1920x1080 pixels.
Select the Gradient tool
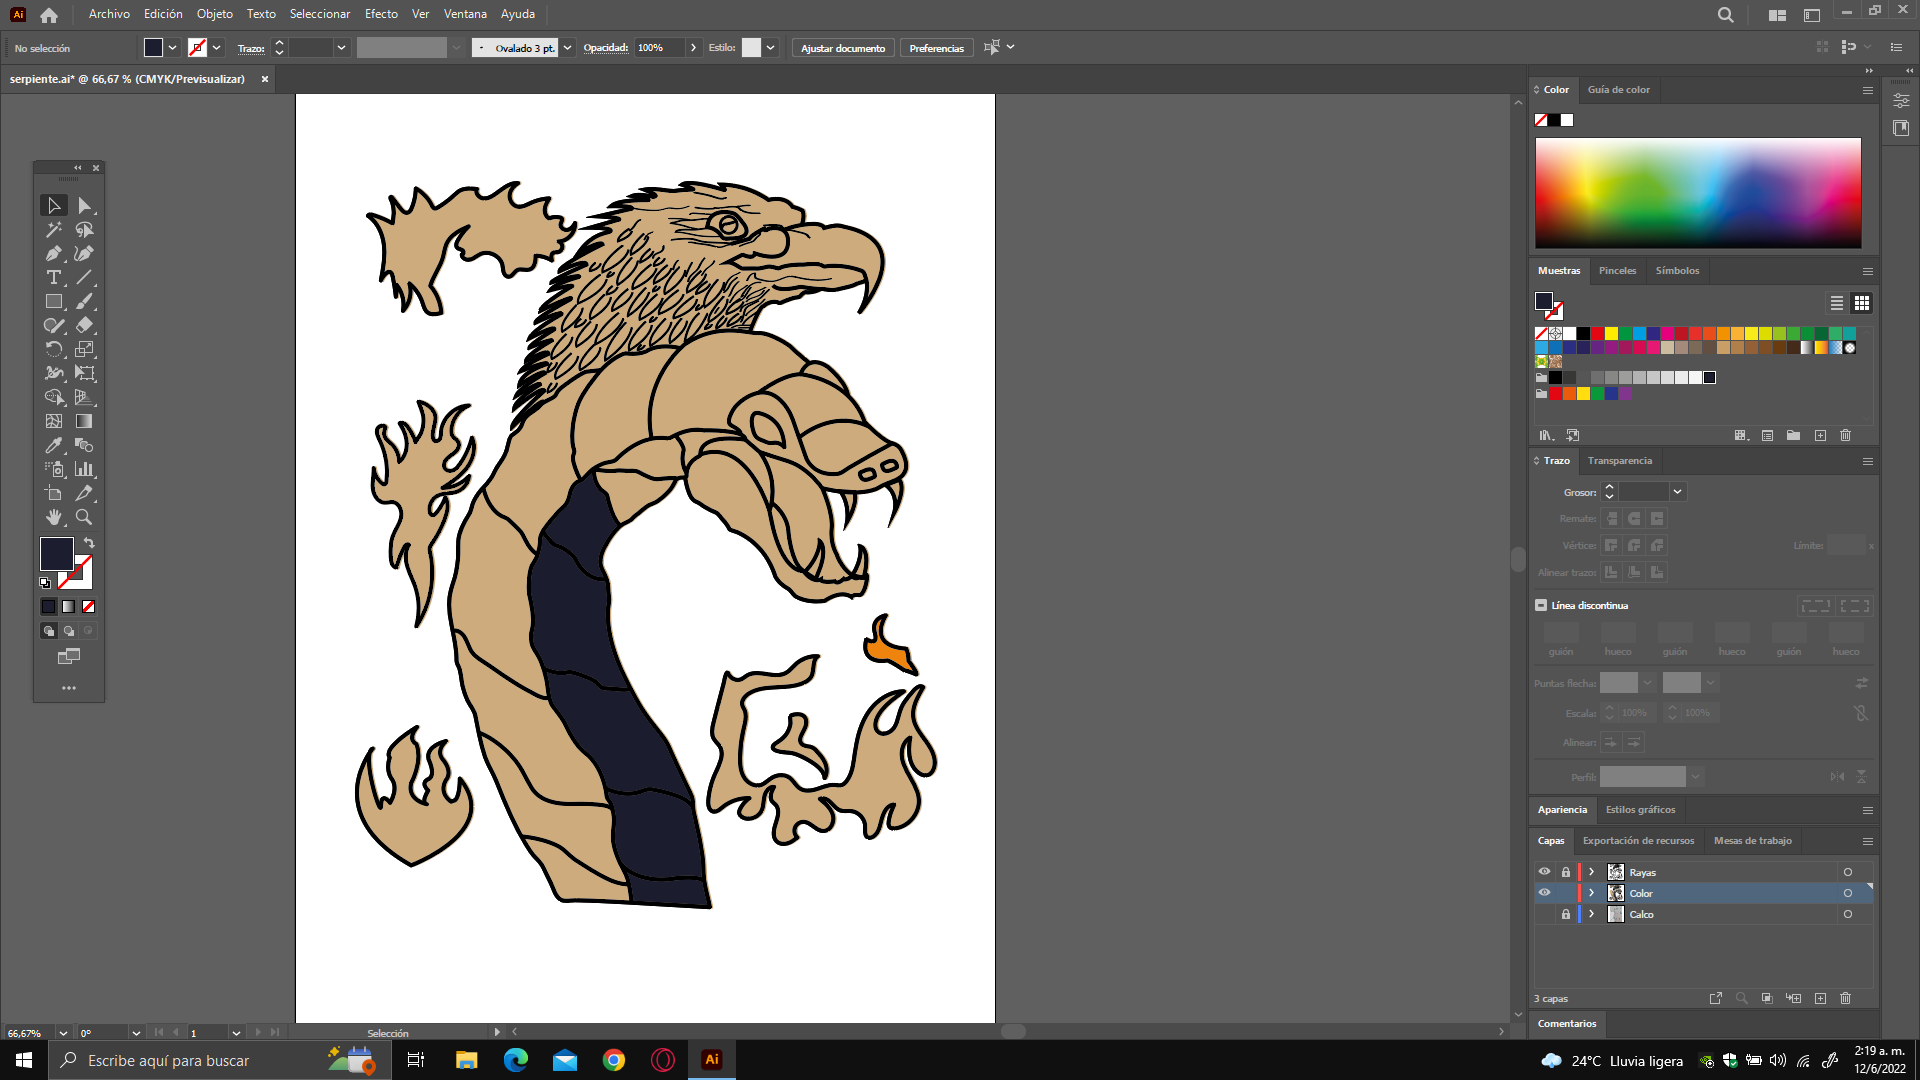click(x=85, y=422)
